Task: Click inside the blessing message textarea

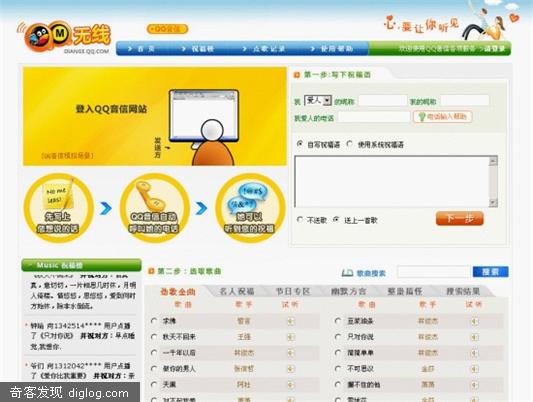Action: point(392,181)
